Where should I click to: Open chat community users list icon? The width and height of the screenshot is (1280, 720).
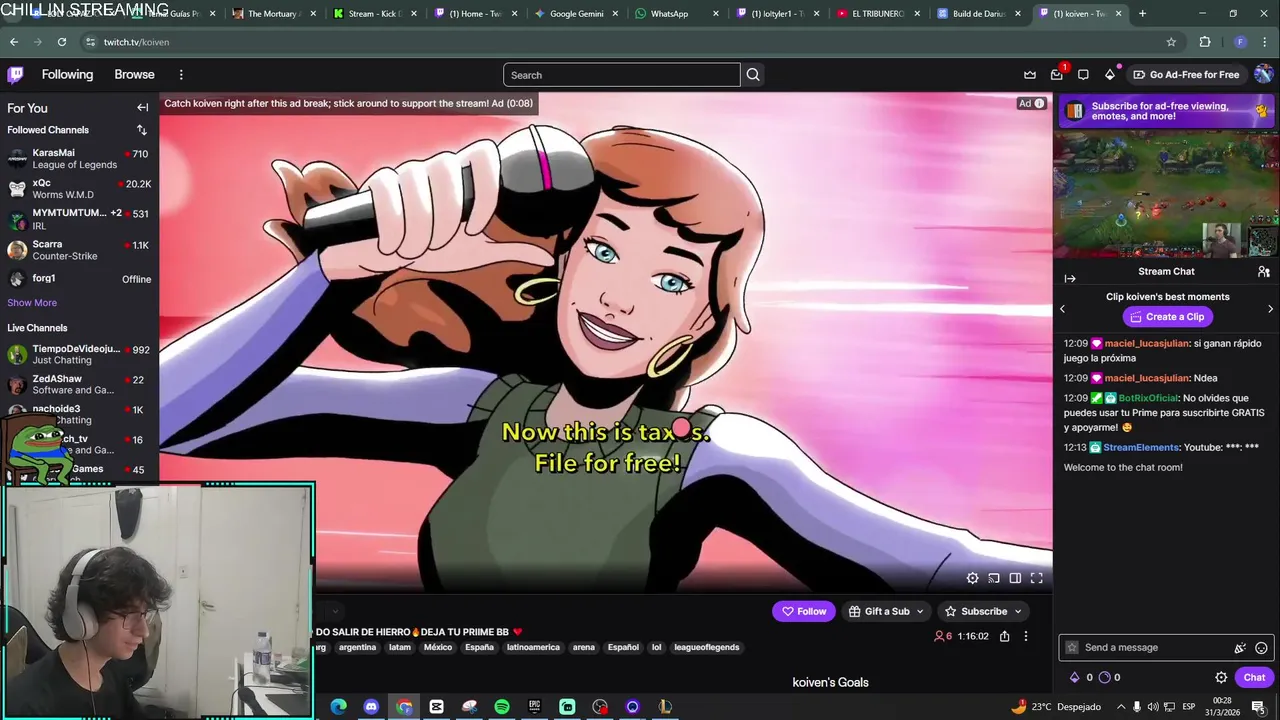click(1264, 272)
